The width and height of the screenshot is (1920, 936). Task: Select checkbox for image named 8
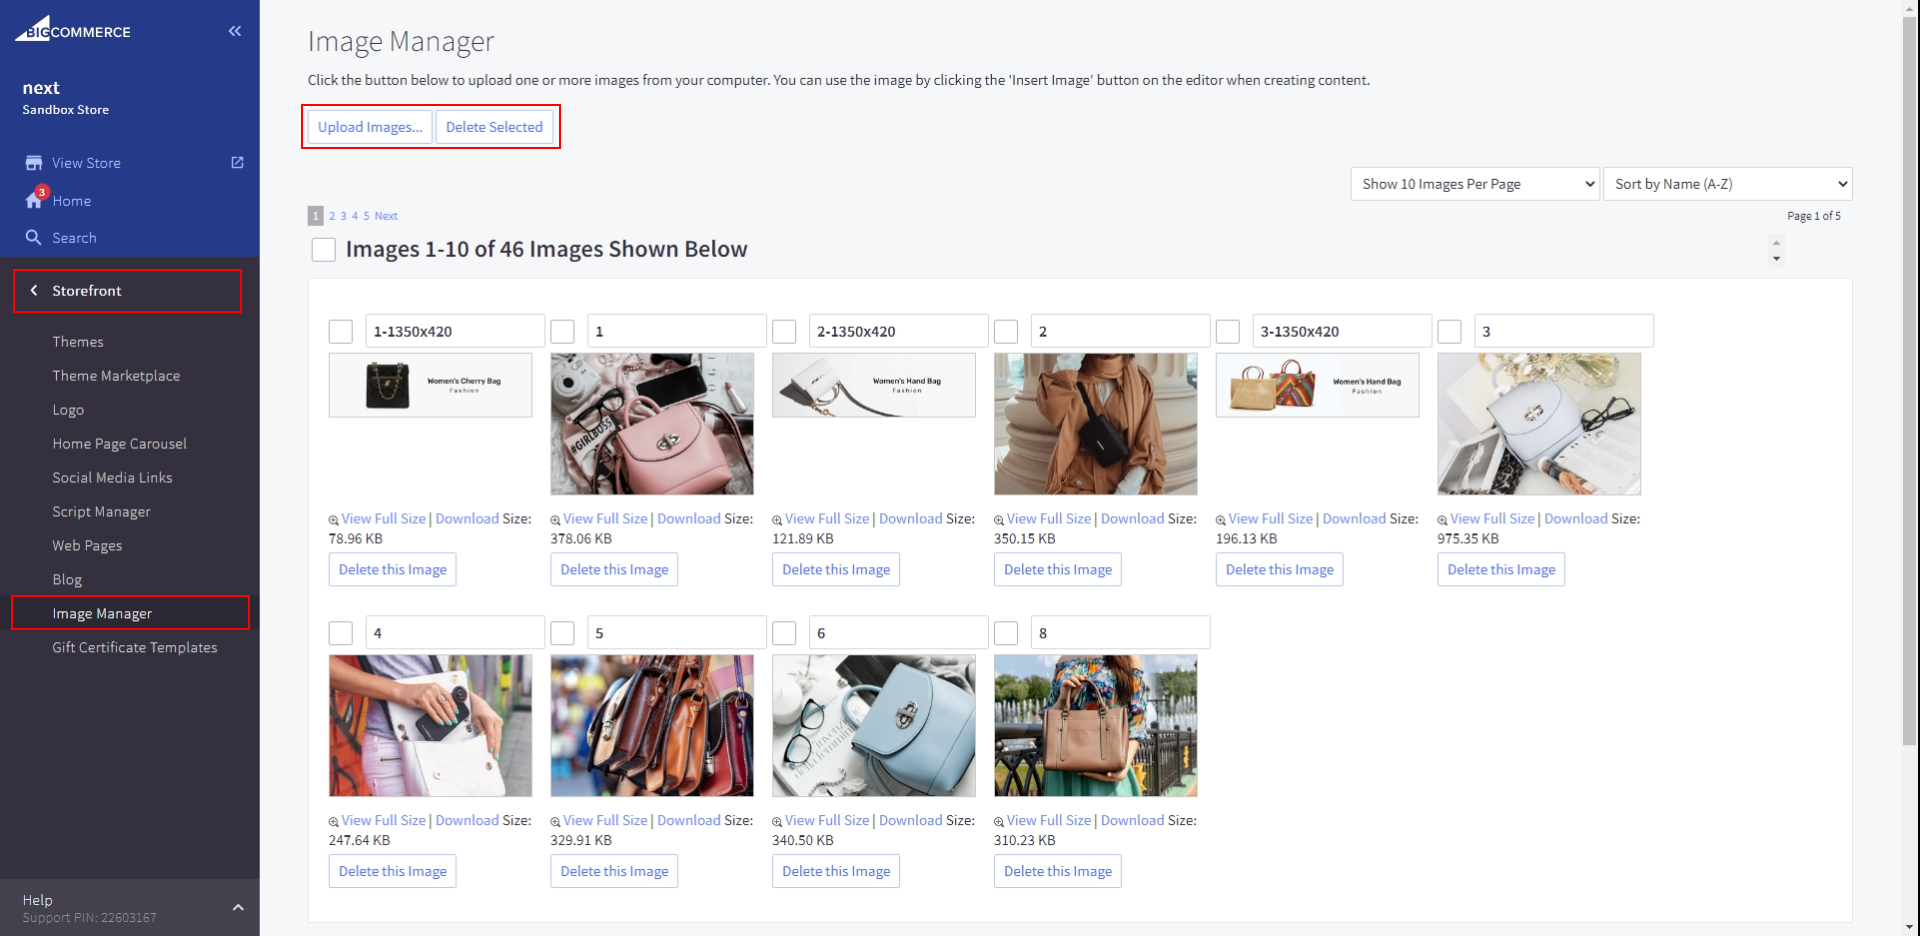(x=1006, y=633)
